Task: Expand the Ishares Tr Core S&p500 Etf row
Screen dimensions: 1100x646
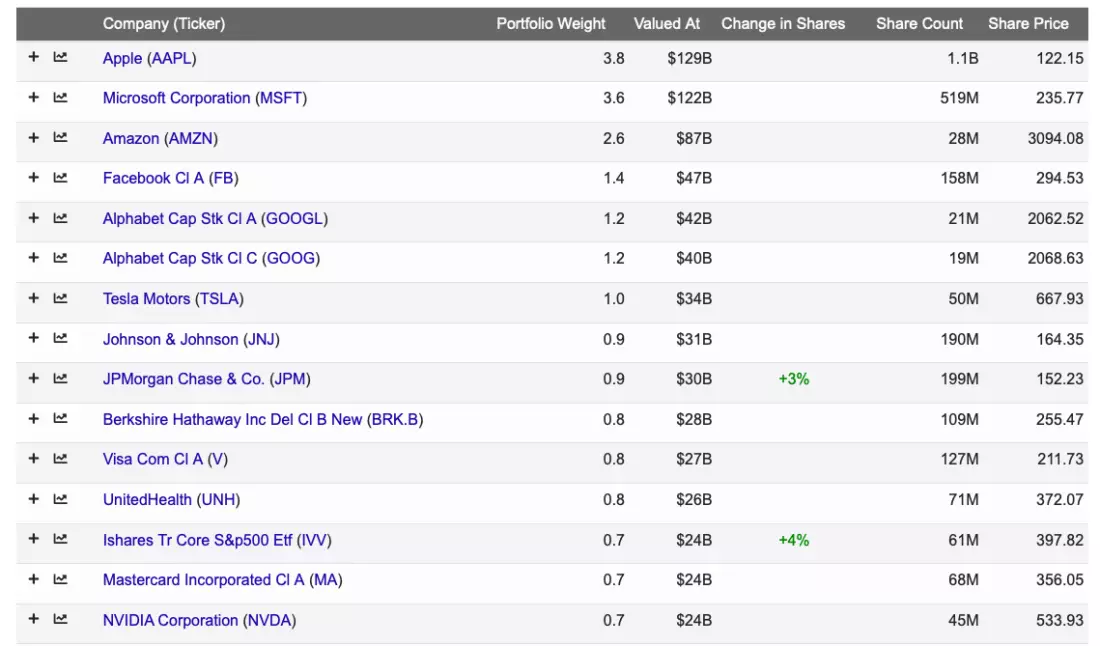Action: point(33,539)
